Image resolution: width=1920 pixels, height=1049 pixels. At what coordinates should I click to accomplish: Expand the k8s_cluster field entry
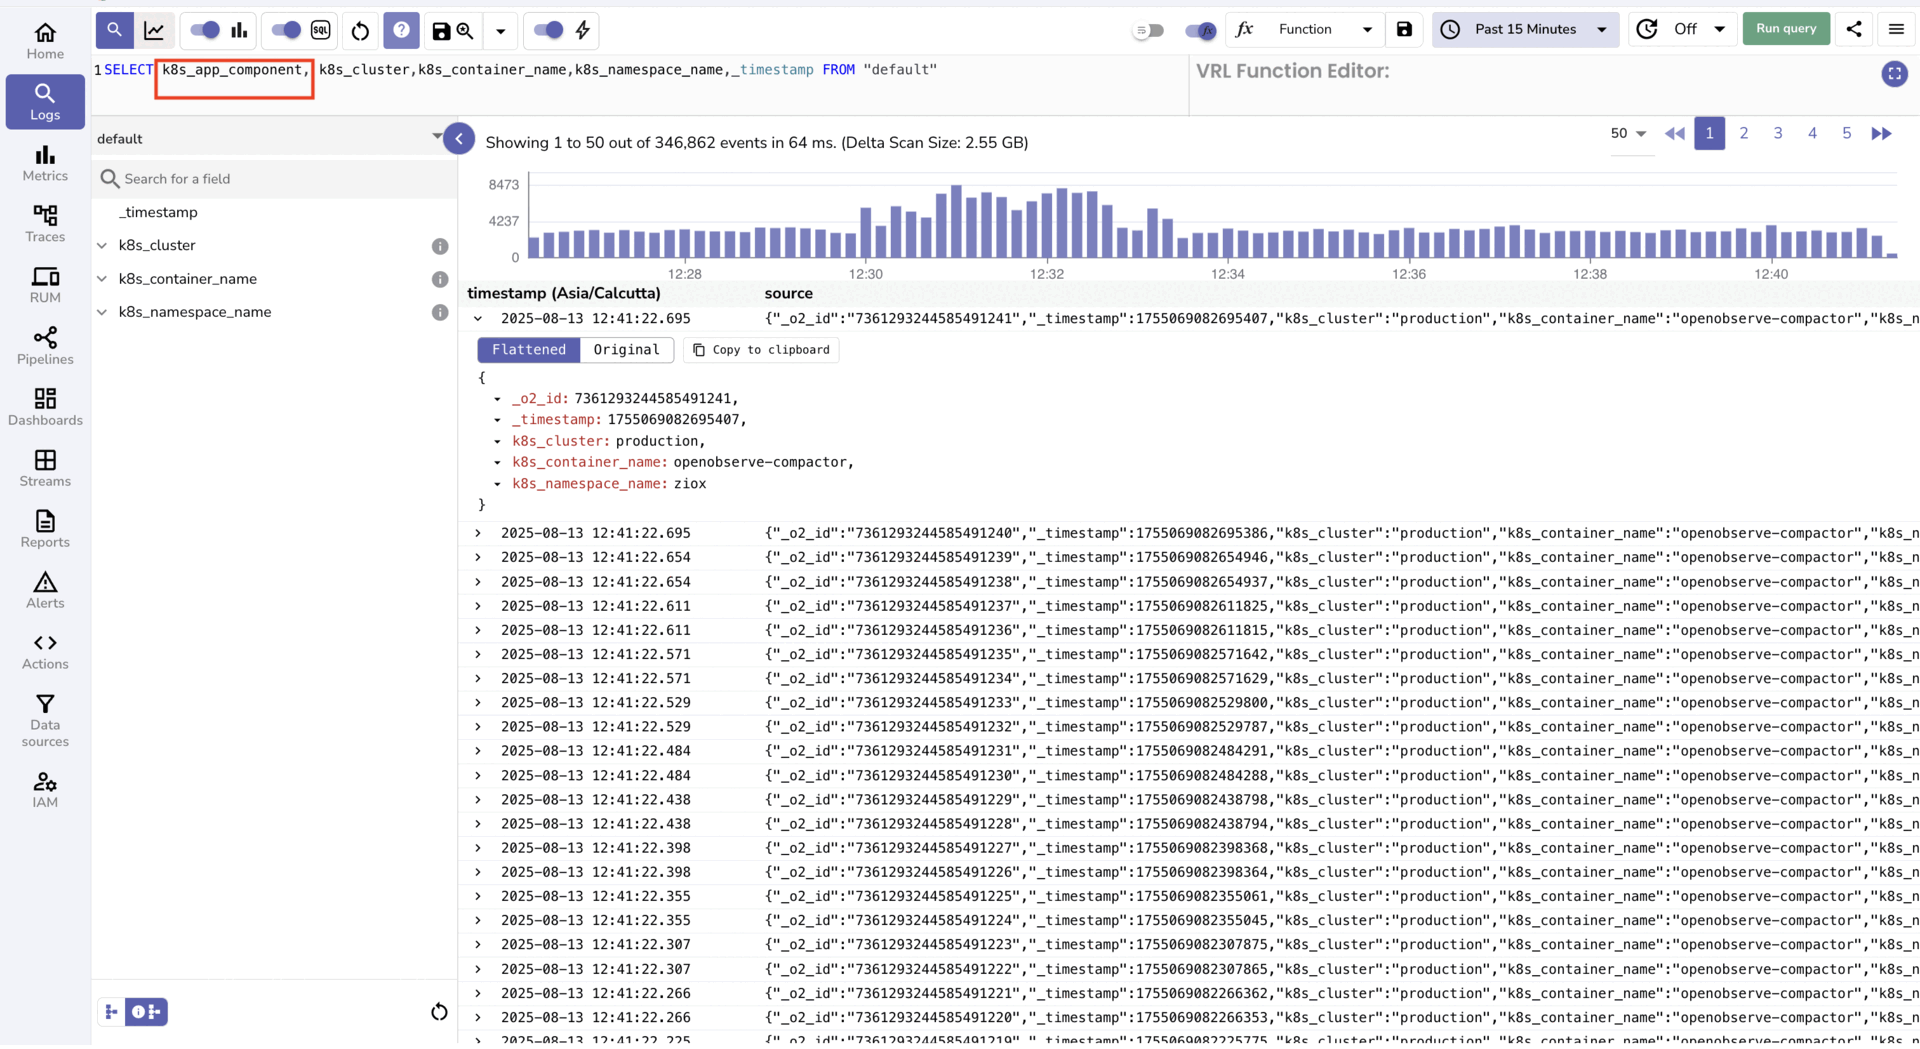tap(102, 245)
